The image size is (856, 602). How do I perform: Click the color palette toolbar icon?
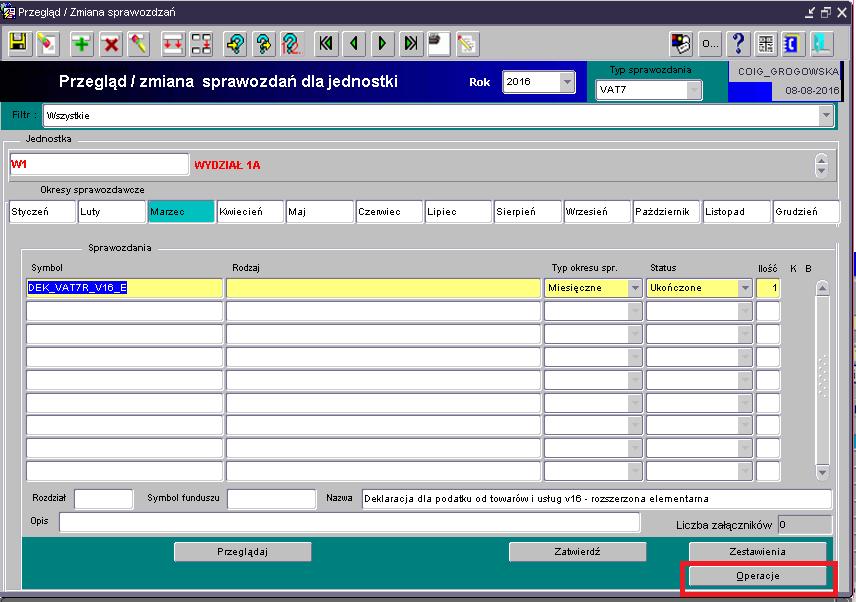click(x=681, y=44)
